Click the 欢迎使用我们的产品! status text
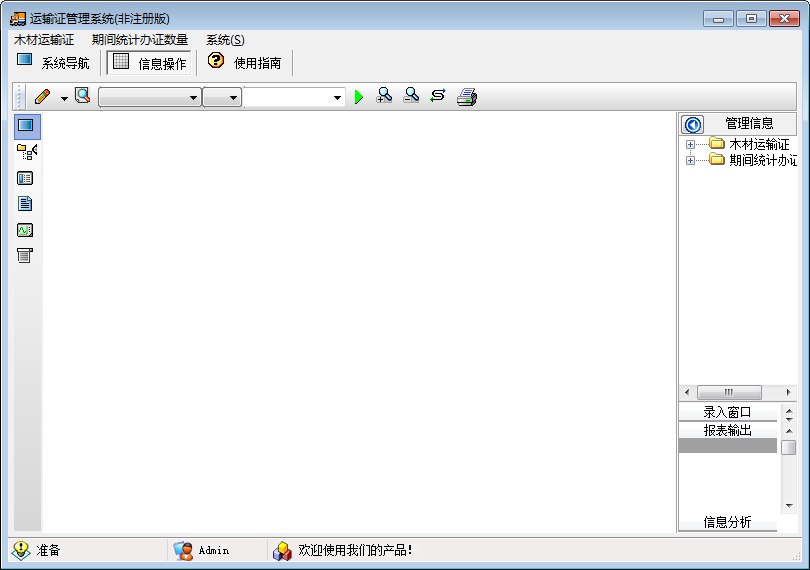Image resolution: width=810 pixels, height=570 pixels. coord(355,550)
